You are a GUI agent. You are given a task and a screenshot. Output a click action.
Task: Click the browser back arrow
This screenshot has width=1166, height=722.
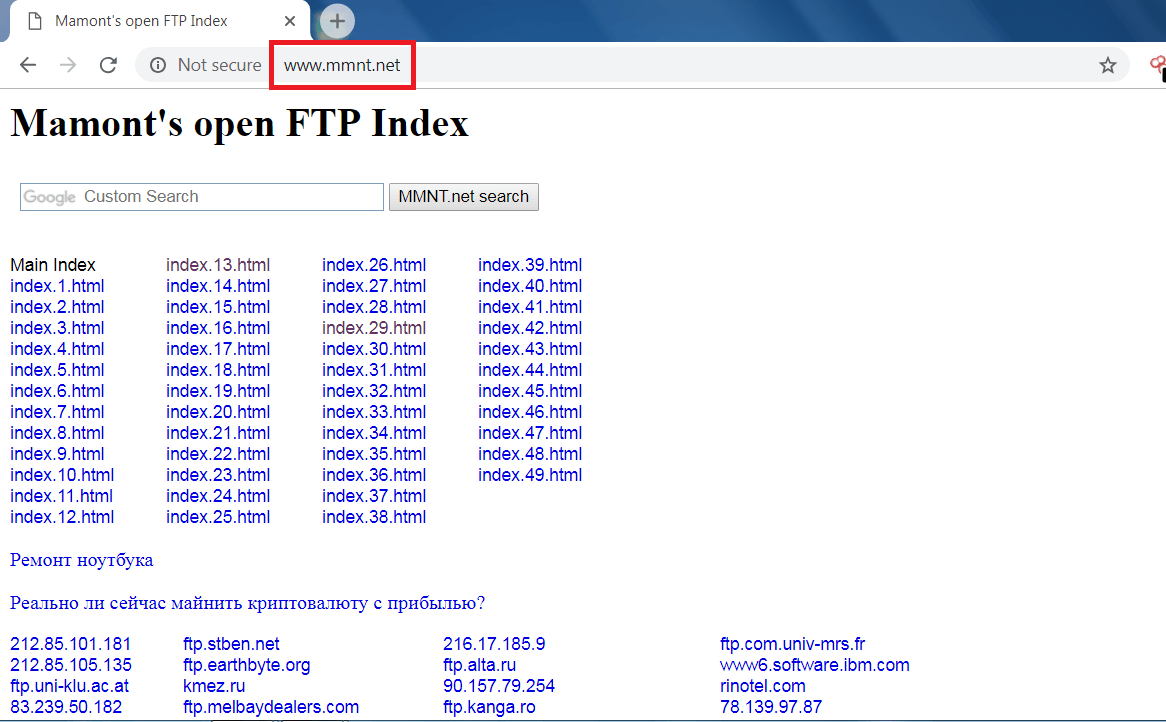28,65
